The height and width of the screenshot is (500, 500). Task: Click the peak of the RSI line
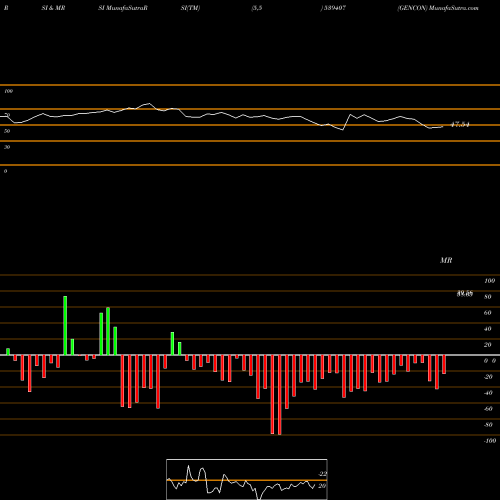pyautogui.click(x=149, y=104)
